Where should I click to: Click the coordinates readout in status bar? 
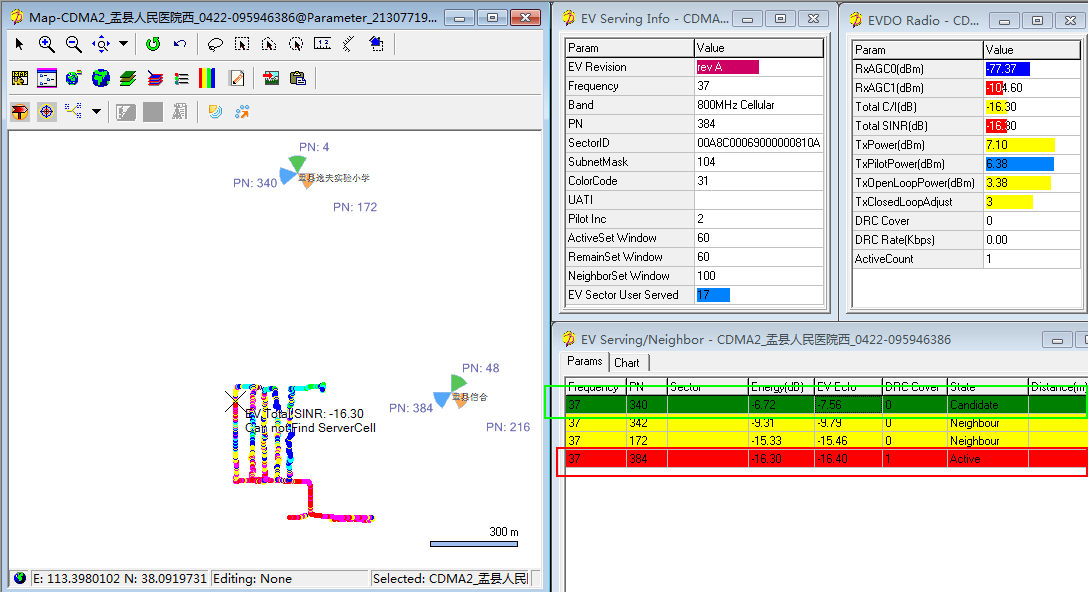(x=119, y=579)
